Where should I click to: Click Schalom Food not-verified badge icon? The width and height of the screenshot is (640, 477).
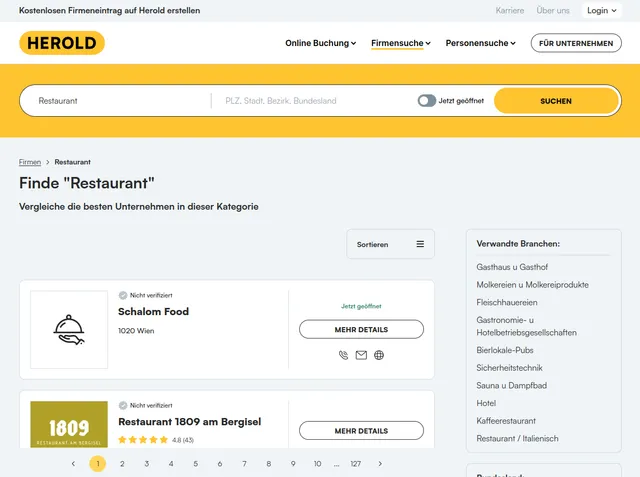pyautogui.click(x=122, y=295)
